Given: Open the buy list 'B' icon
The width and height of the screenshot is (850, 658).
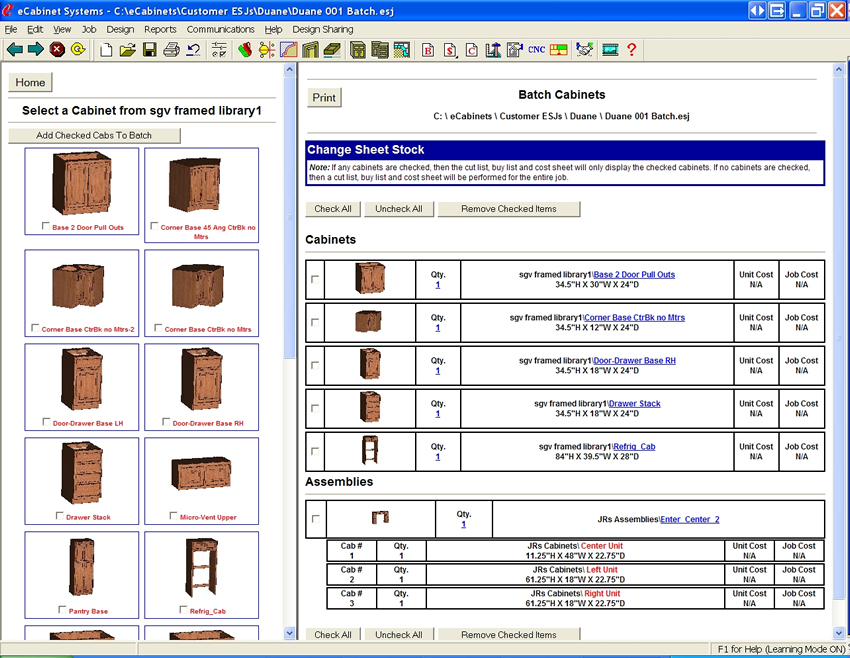Looking at the screenshot, I should 428,50.
